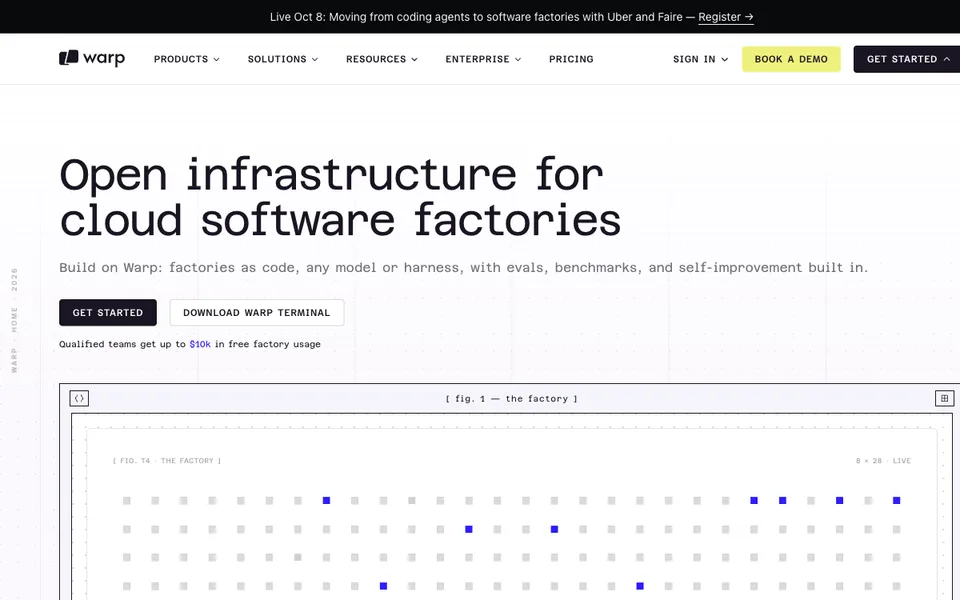Click the Book a Demo button
960x600 pixels.
pos(791,59)
